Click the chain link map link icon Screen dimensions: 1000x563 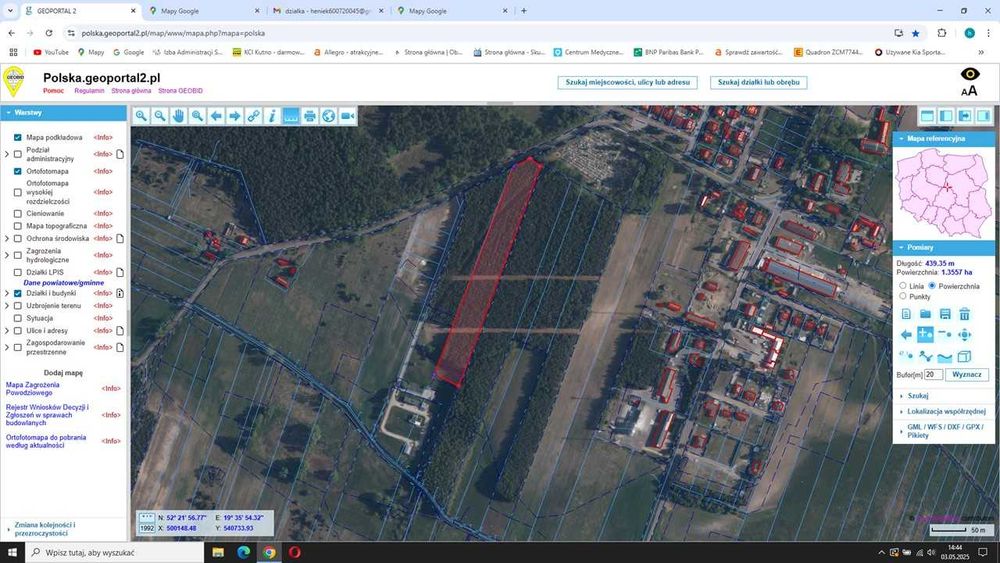pos(254,116)
